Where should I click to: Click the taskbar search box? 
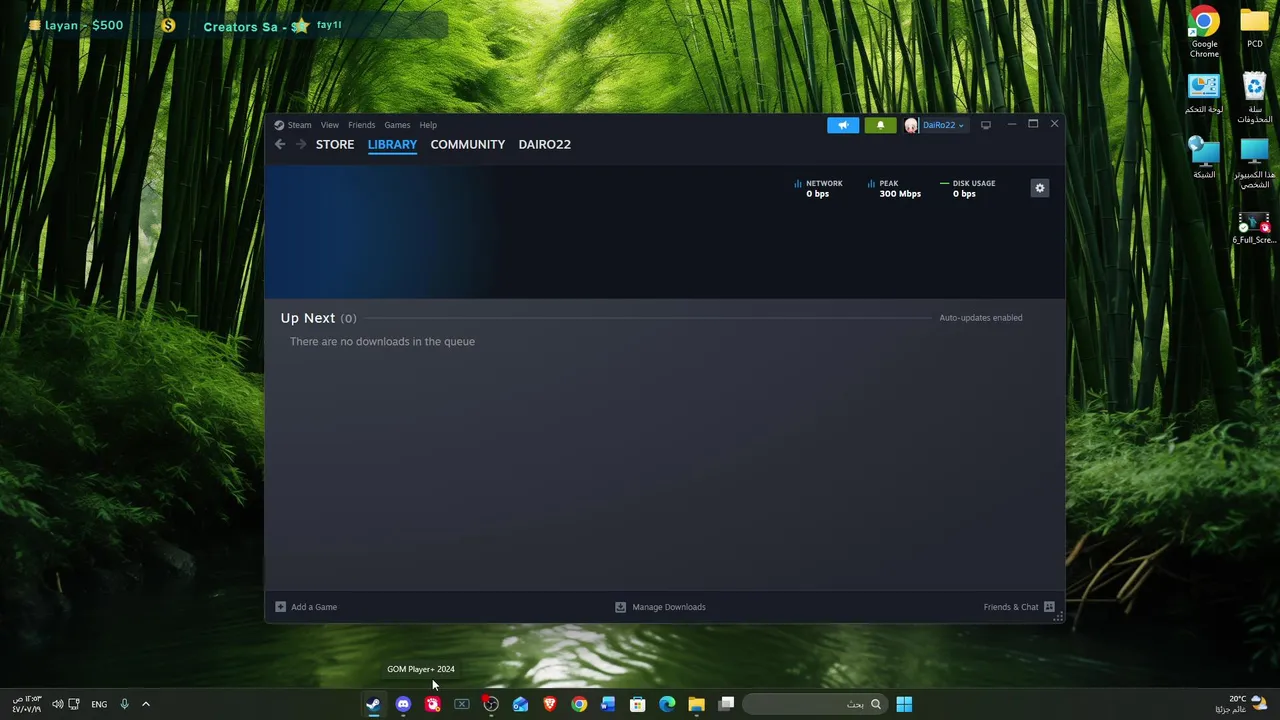pyautogui.click(x=815, y=704)
